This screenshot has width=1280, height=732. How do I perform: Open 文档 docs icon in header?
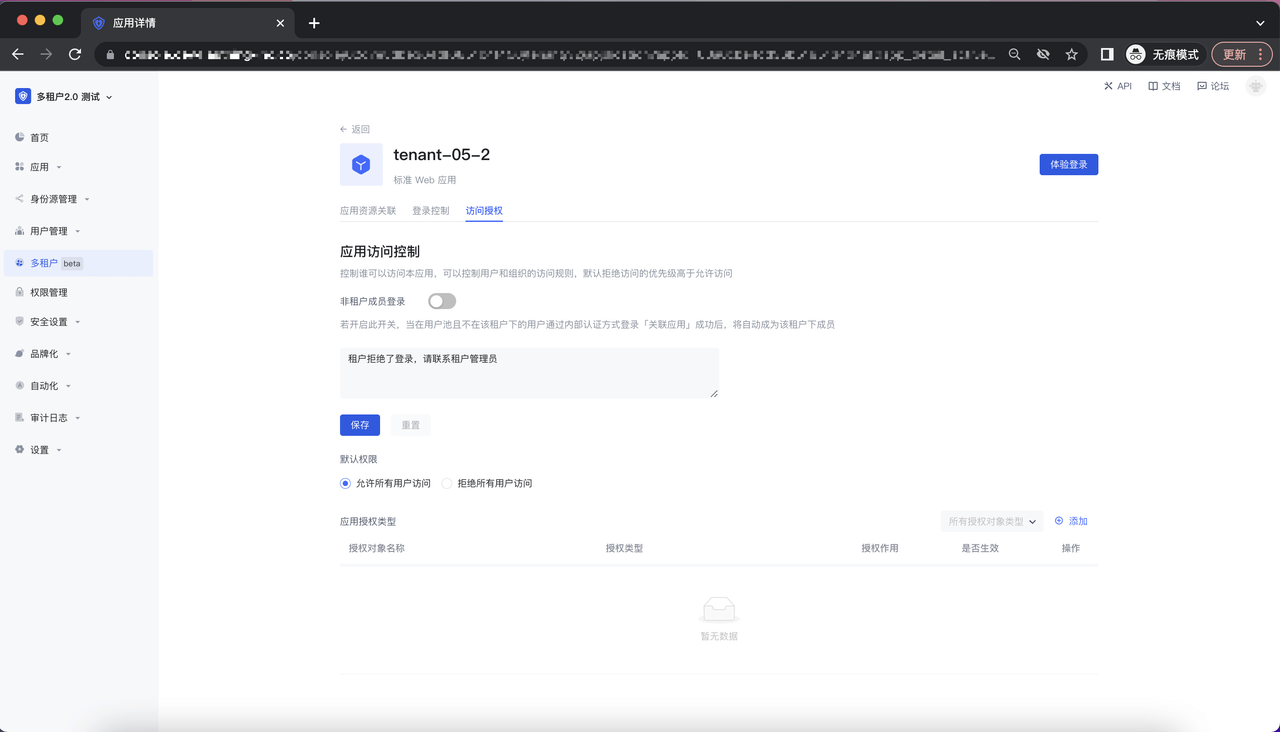1153,86
